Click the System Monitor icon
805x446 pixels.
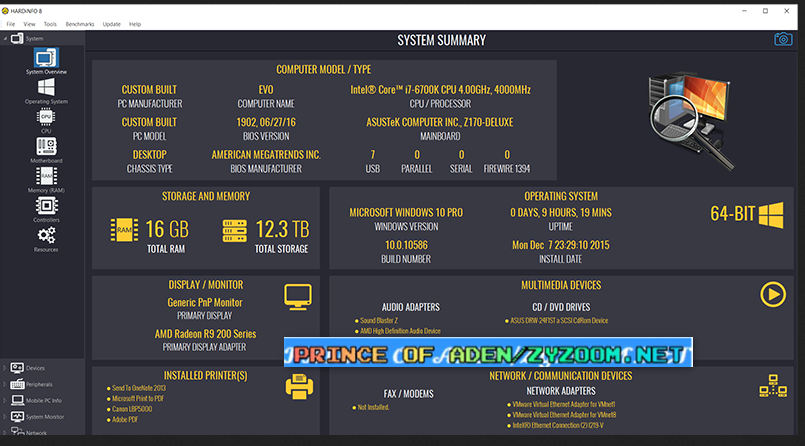pos(17,417)
